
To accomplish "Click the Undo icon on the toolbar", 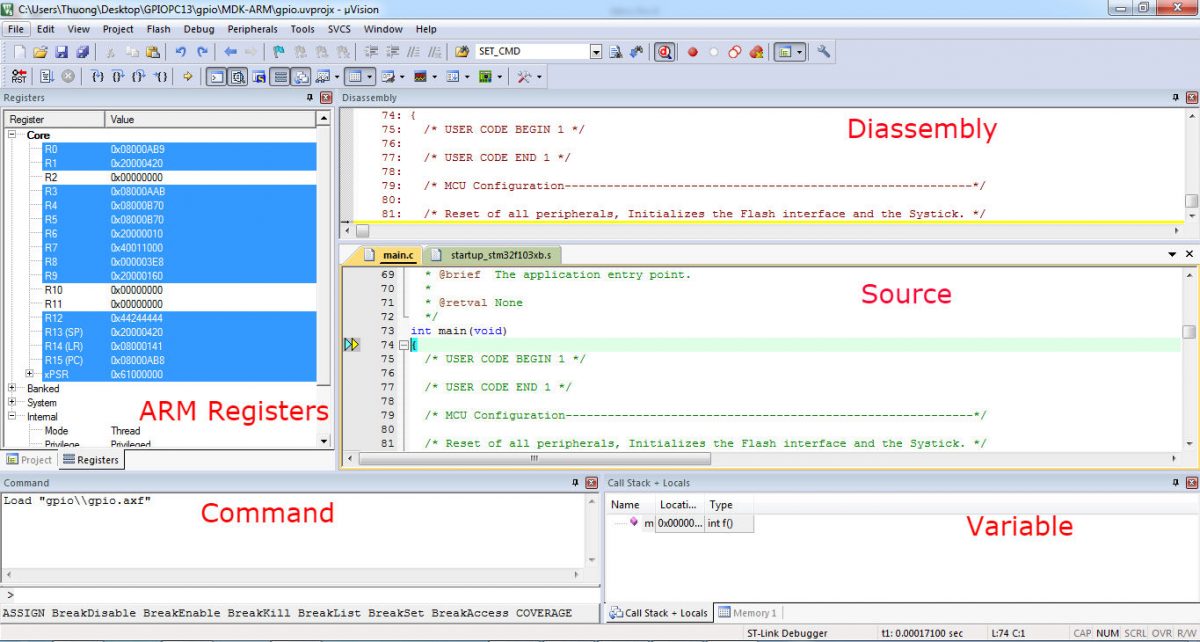I will pos(180,50).
